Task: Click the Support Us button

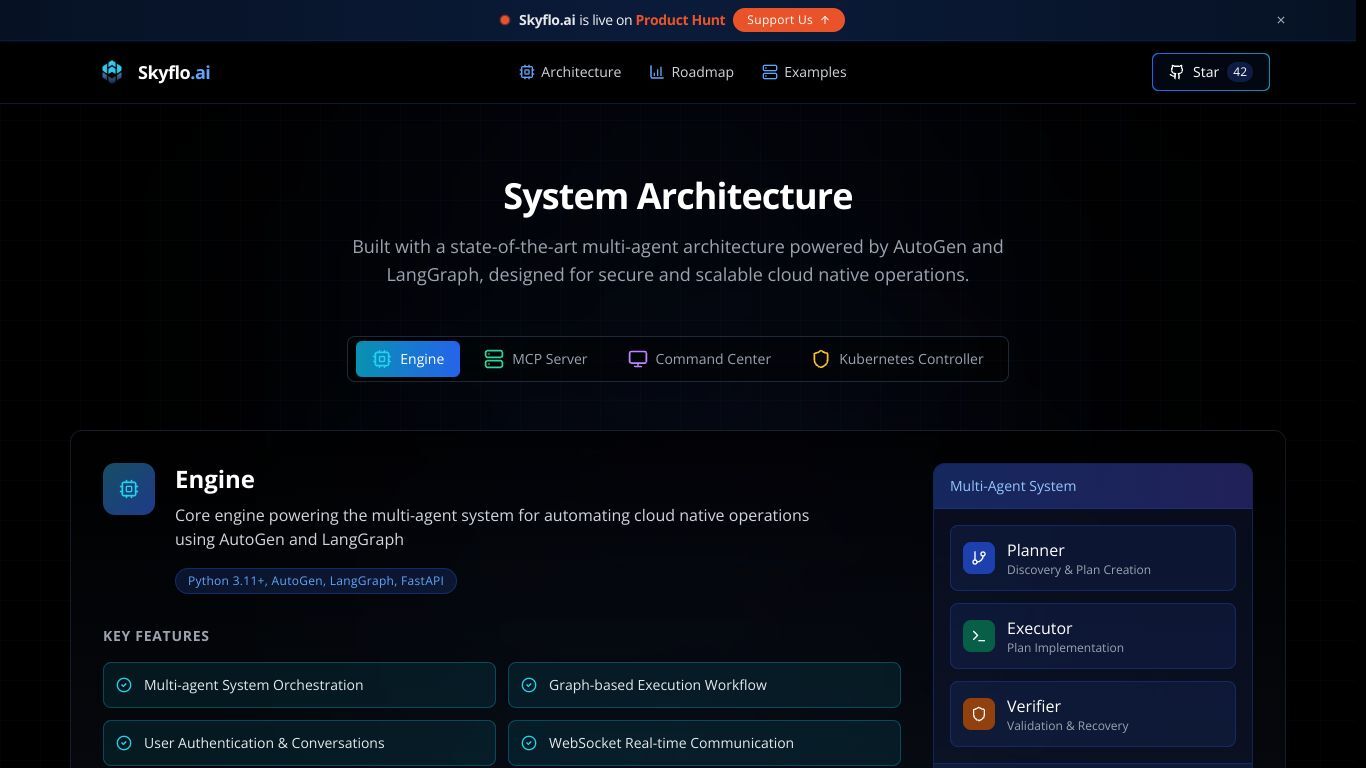Action: tap(788, 20)
